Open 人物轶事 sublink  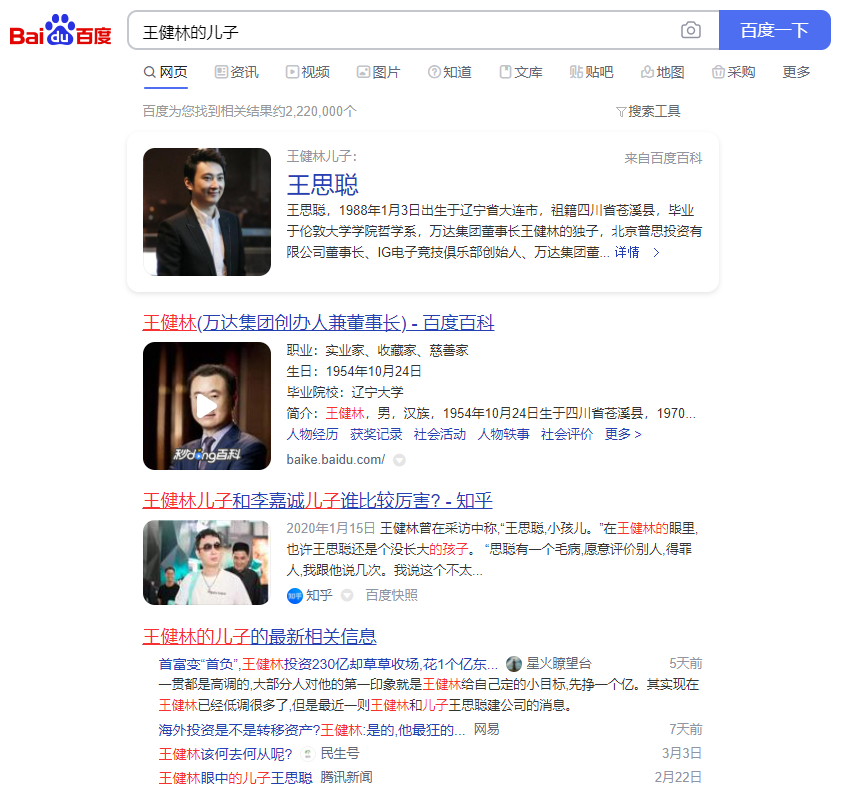[503, 434]
